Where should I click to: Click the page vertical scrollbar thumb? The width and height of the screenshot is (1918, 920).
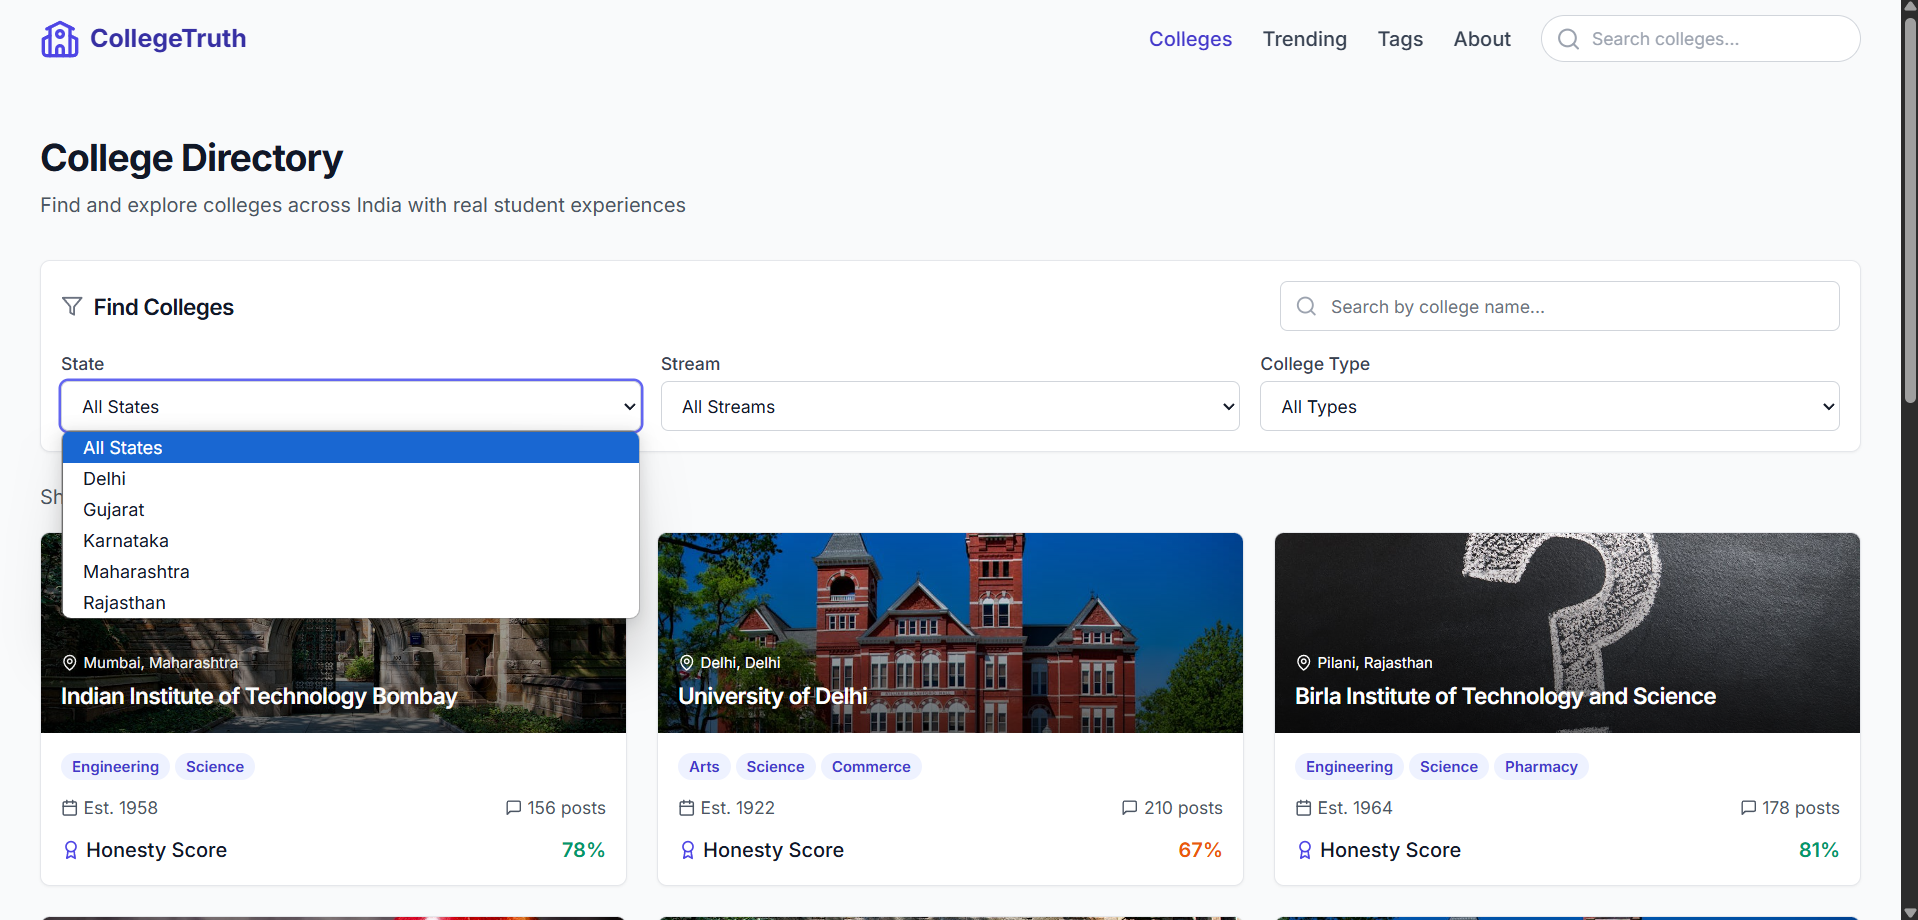coord(1910,210)
